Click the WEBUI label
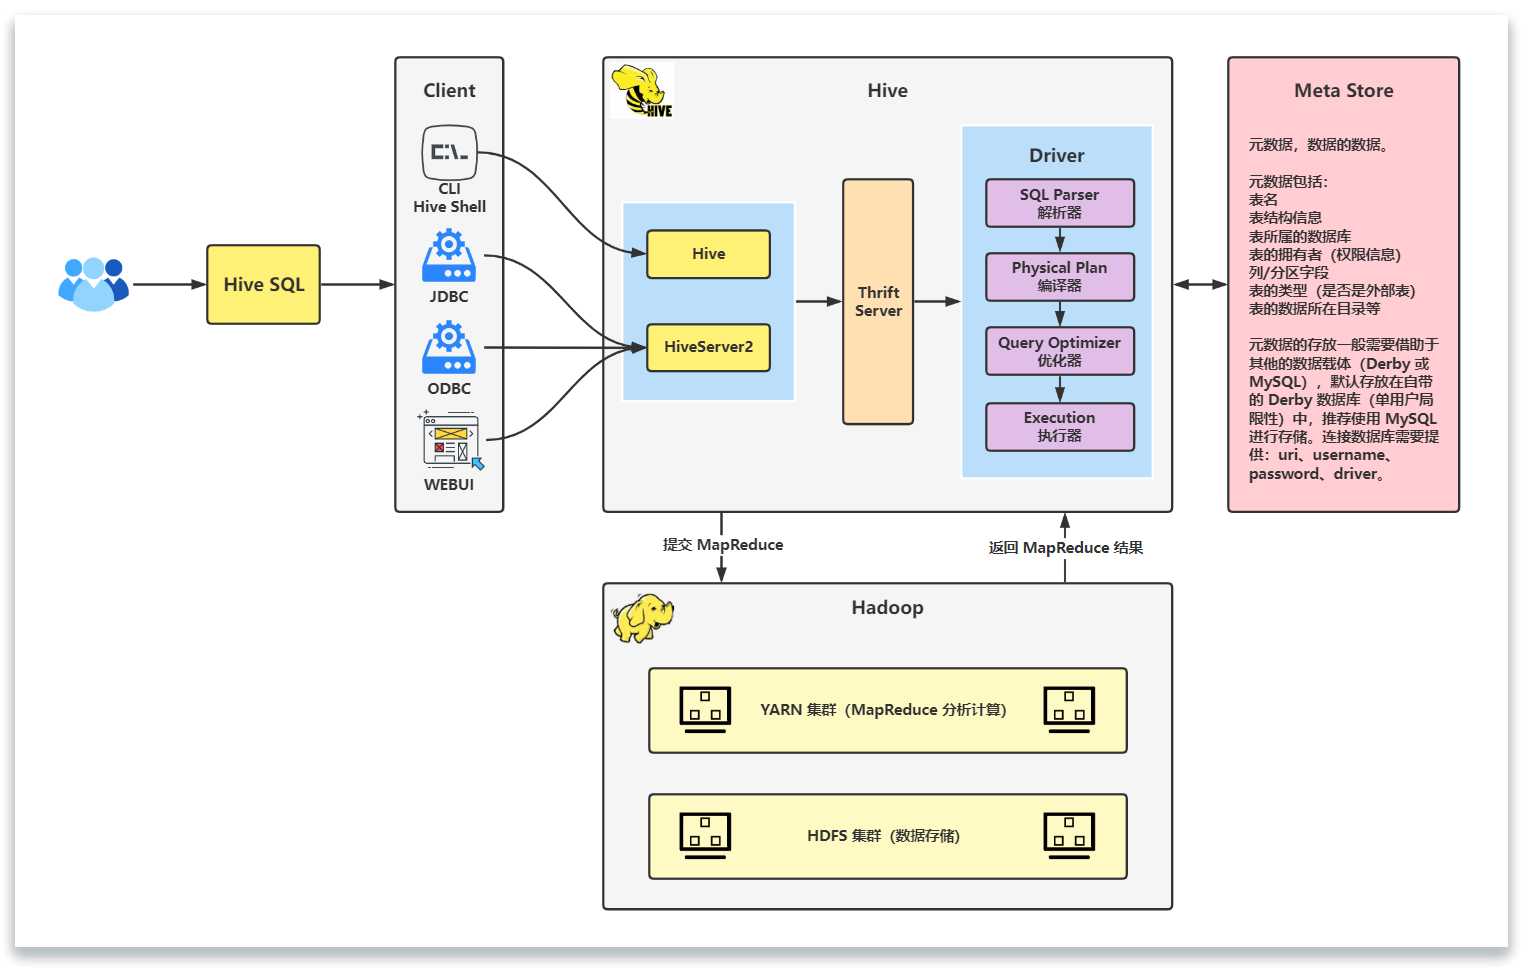Screen dimensions: 1523x970 (x=449, y=484)
